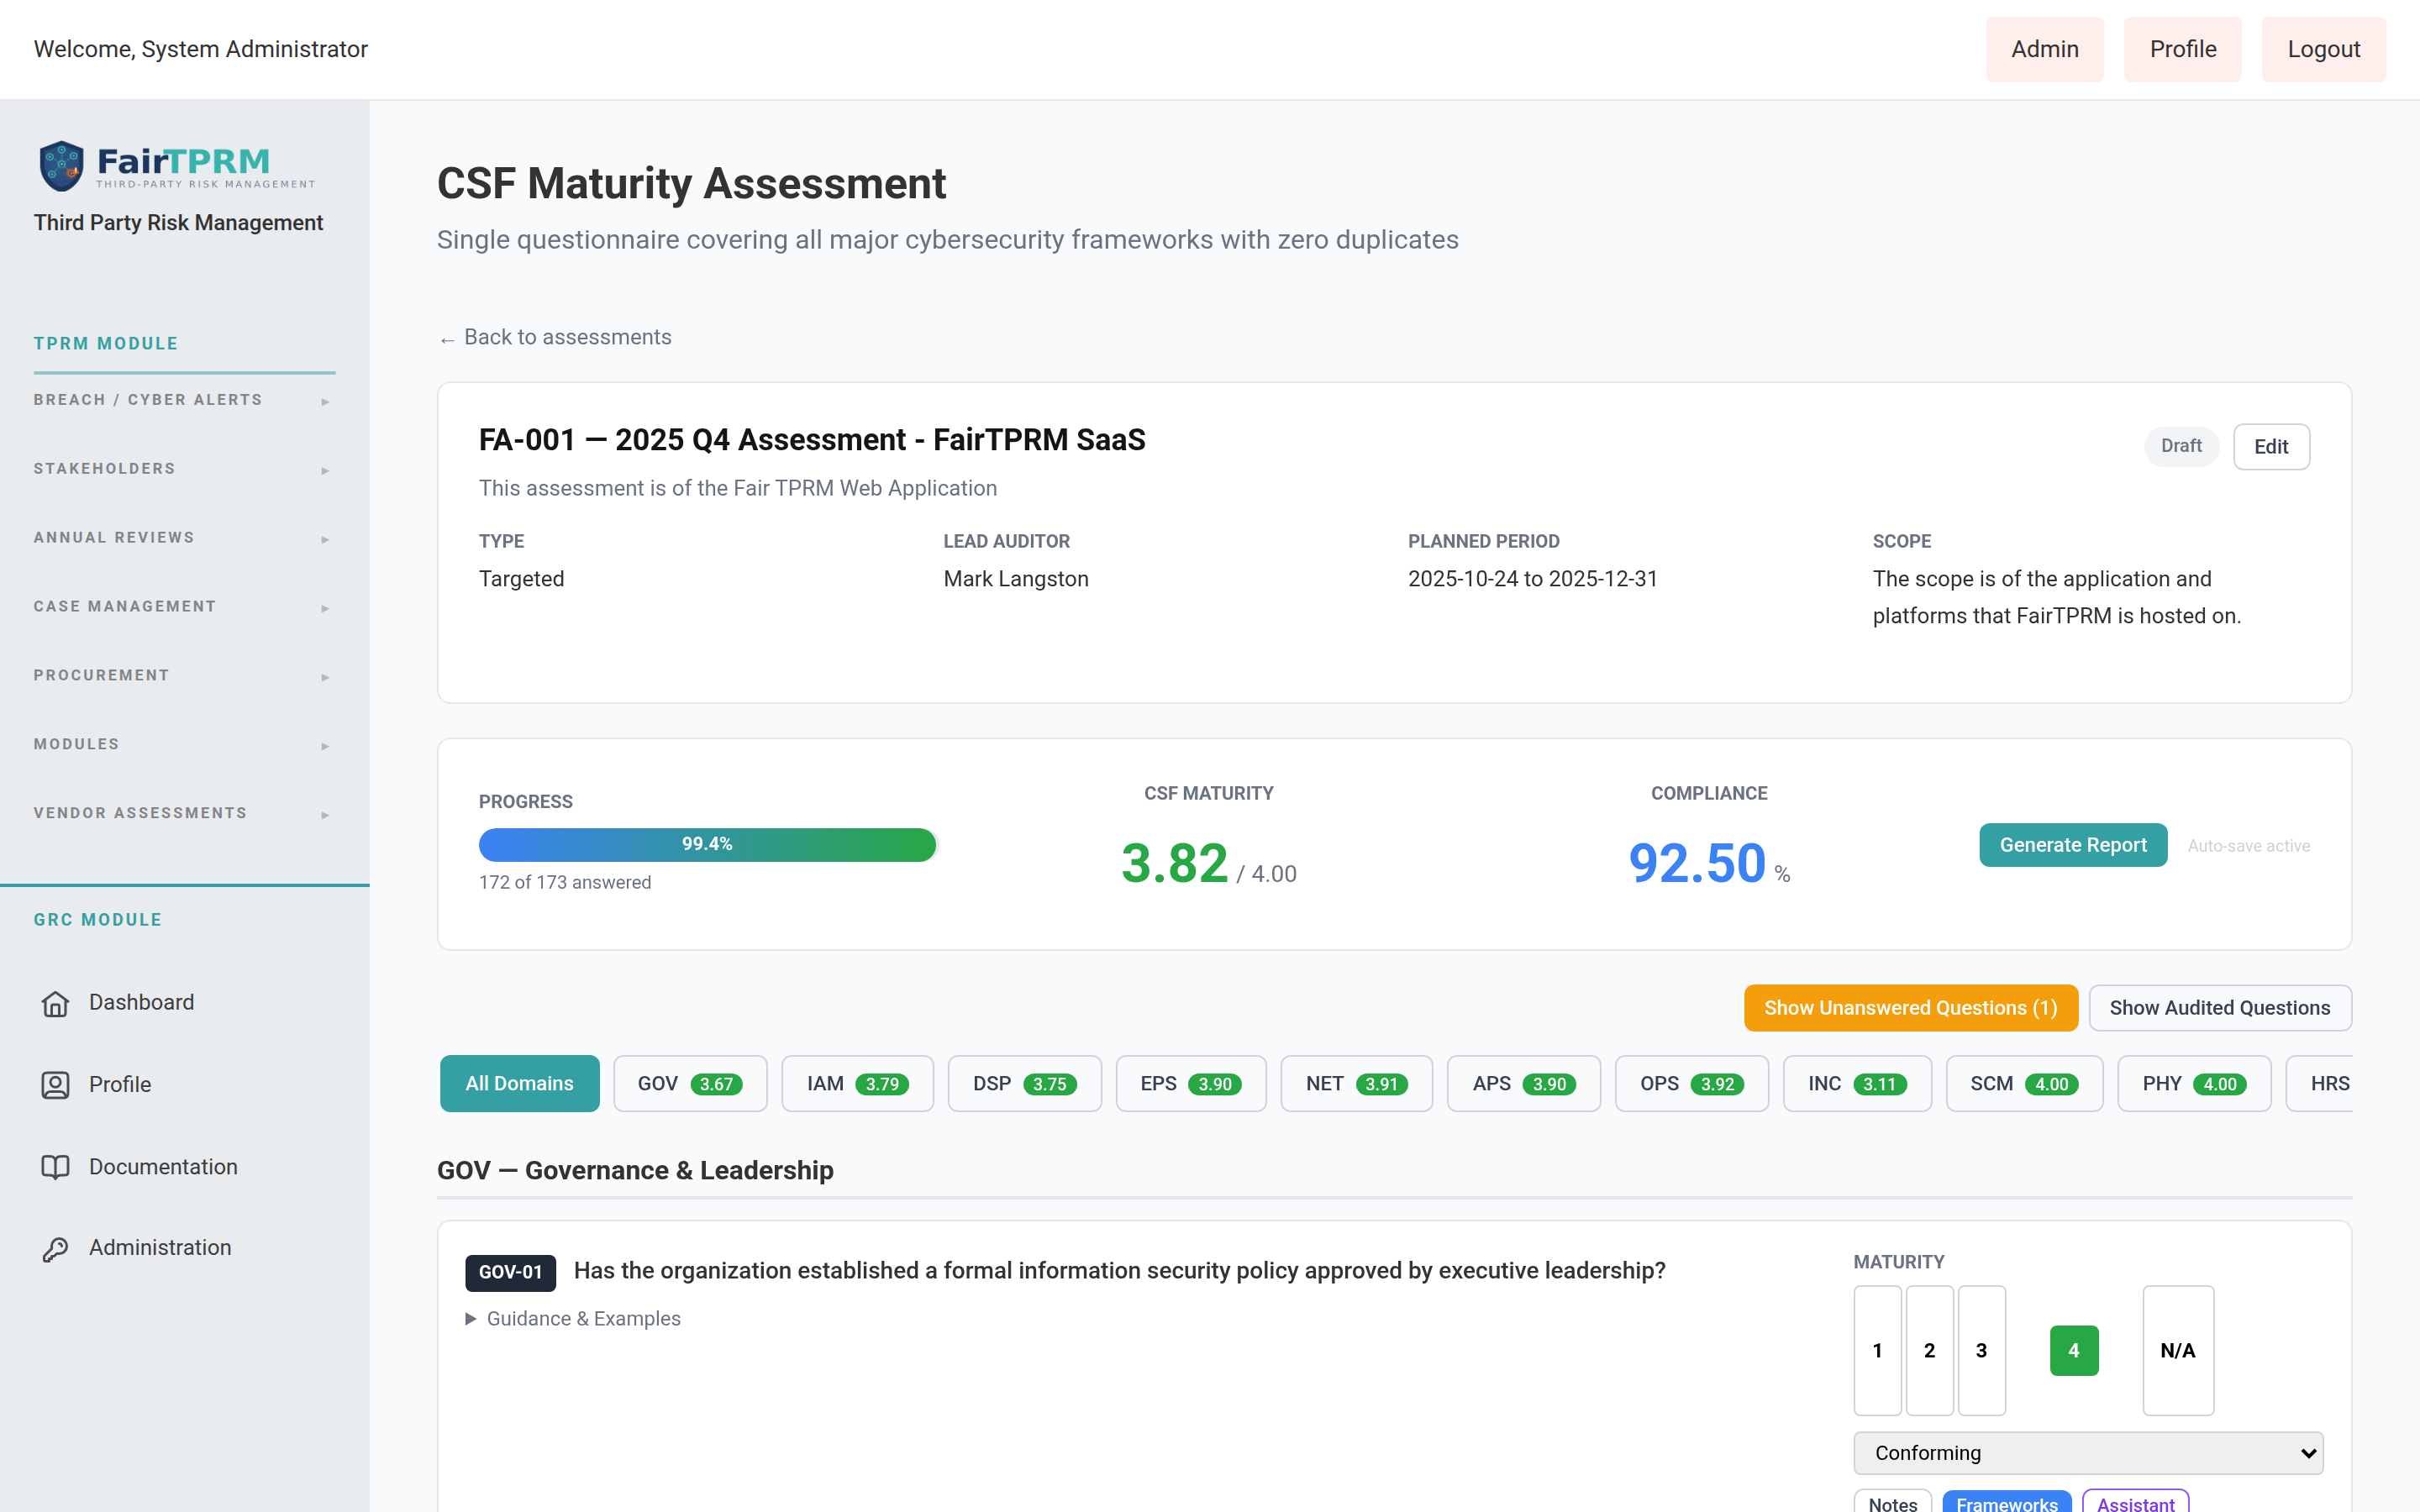The height and width of the screenshot is (1512, 2420).
Task: Expand Annual Reviews section
Action: click(x=184, y=538)
